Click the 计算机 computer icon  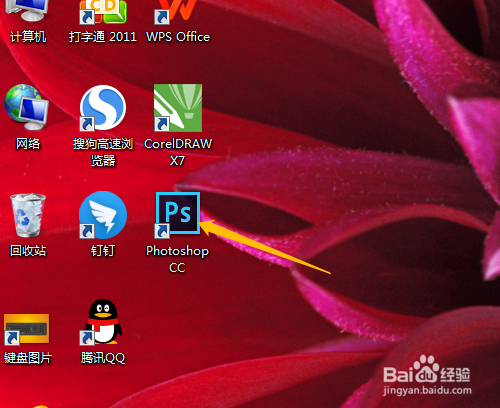28,11
